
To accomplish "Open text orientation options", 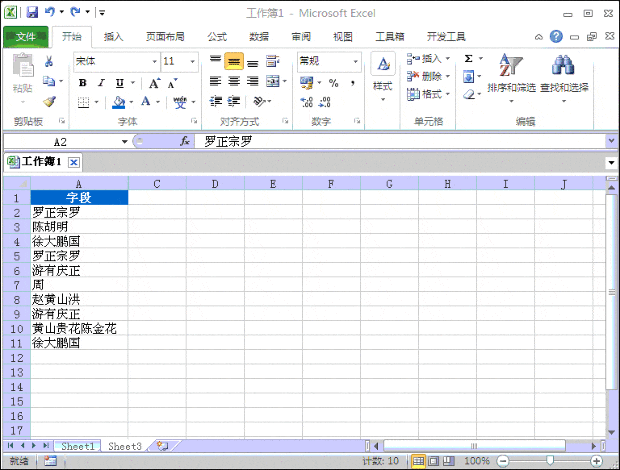I will click(259, 102).
